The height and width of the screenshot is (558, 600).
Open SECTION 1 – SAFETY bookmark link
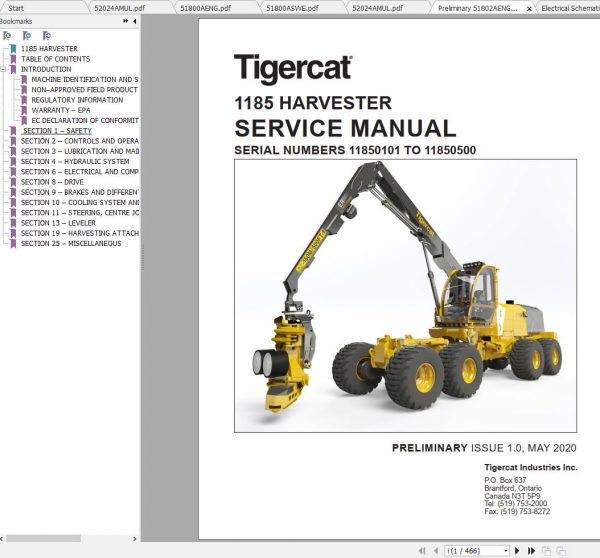(x=57, y=131)
